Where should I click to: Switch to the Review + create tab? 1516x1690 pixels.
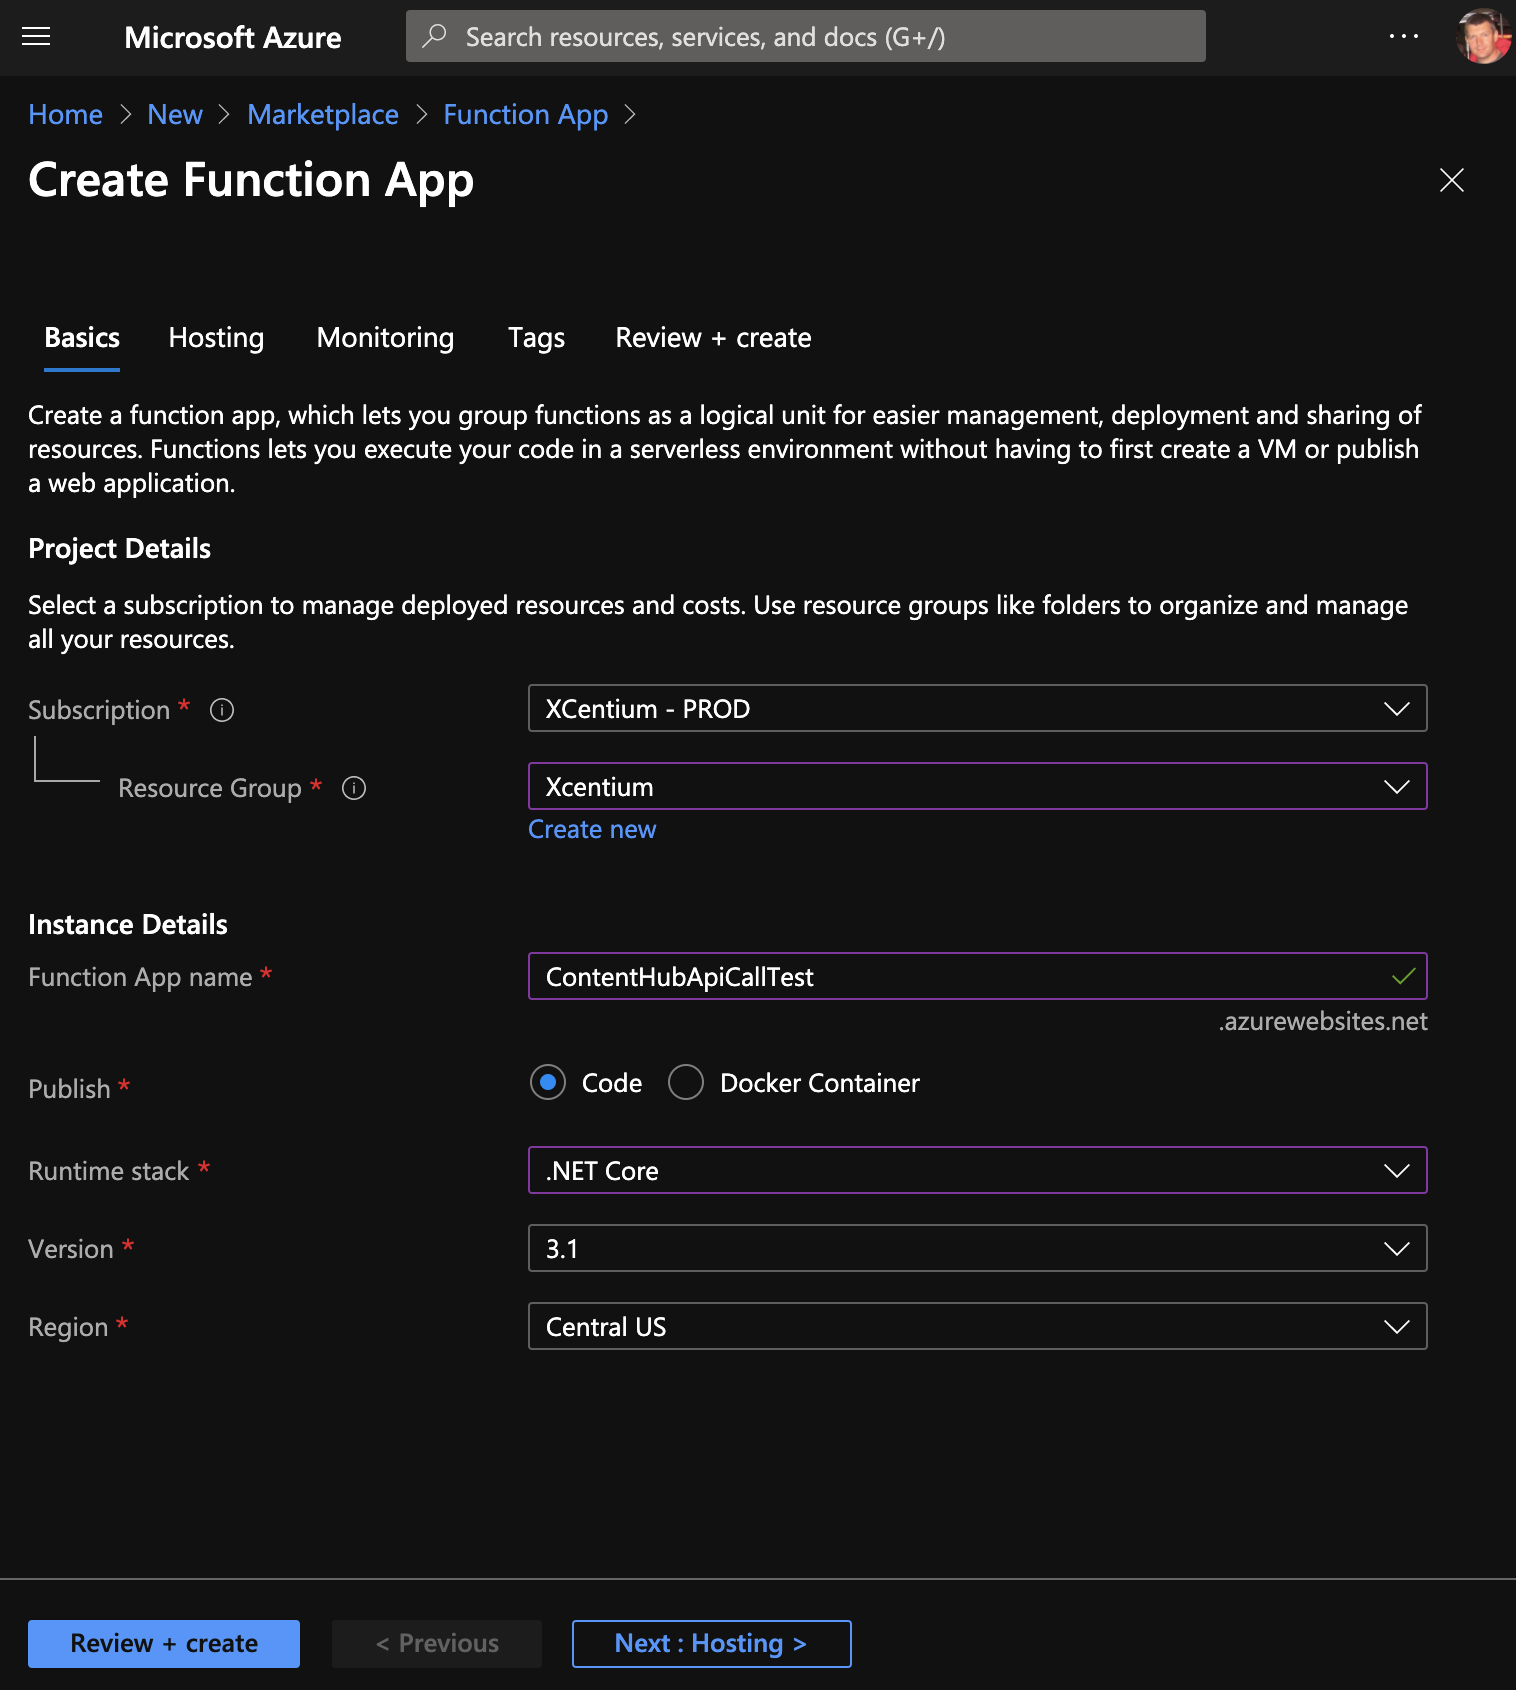(713, 338)
